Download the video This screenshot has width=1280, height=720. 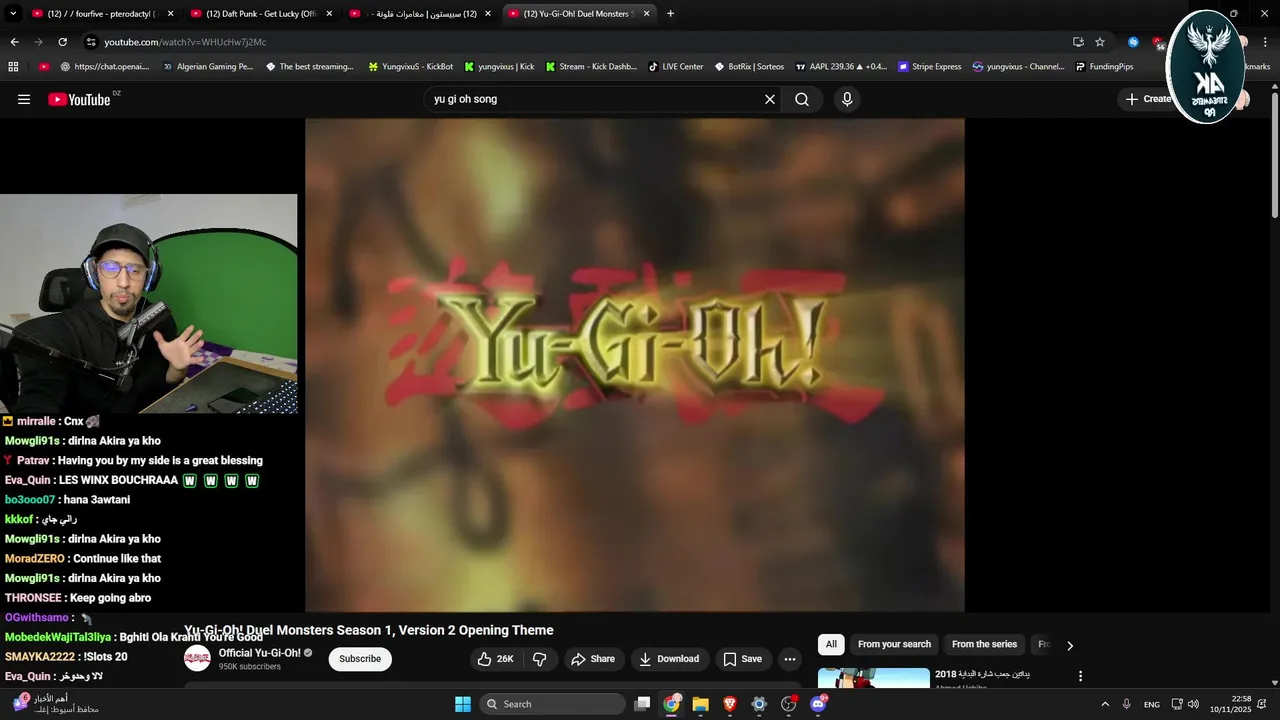[669, 659]
